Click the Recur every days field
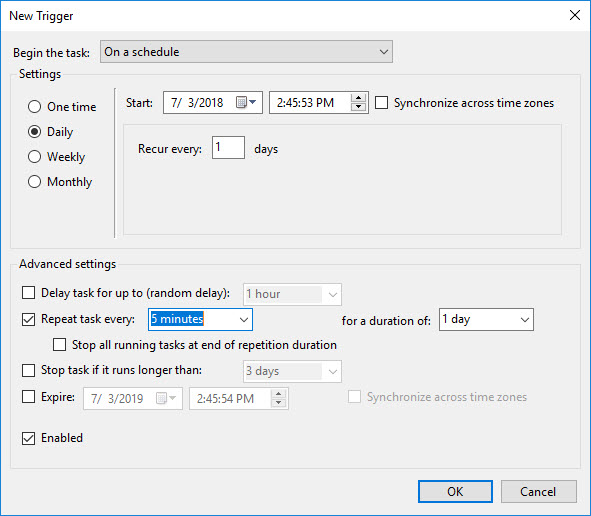The height and width of the screenshot is (516, 591). (x=228, y=147)
